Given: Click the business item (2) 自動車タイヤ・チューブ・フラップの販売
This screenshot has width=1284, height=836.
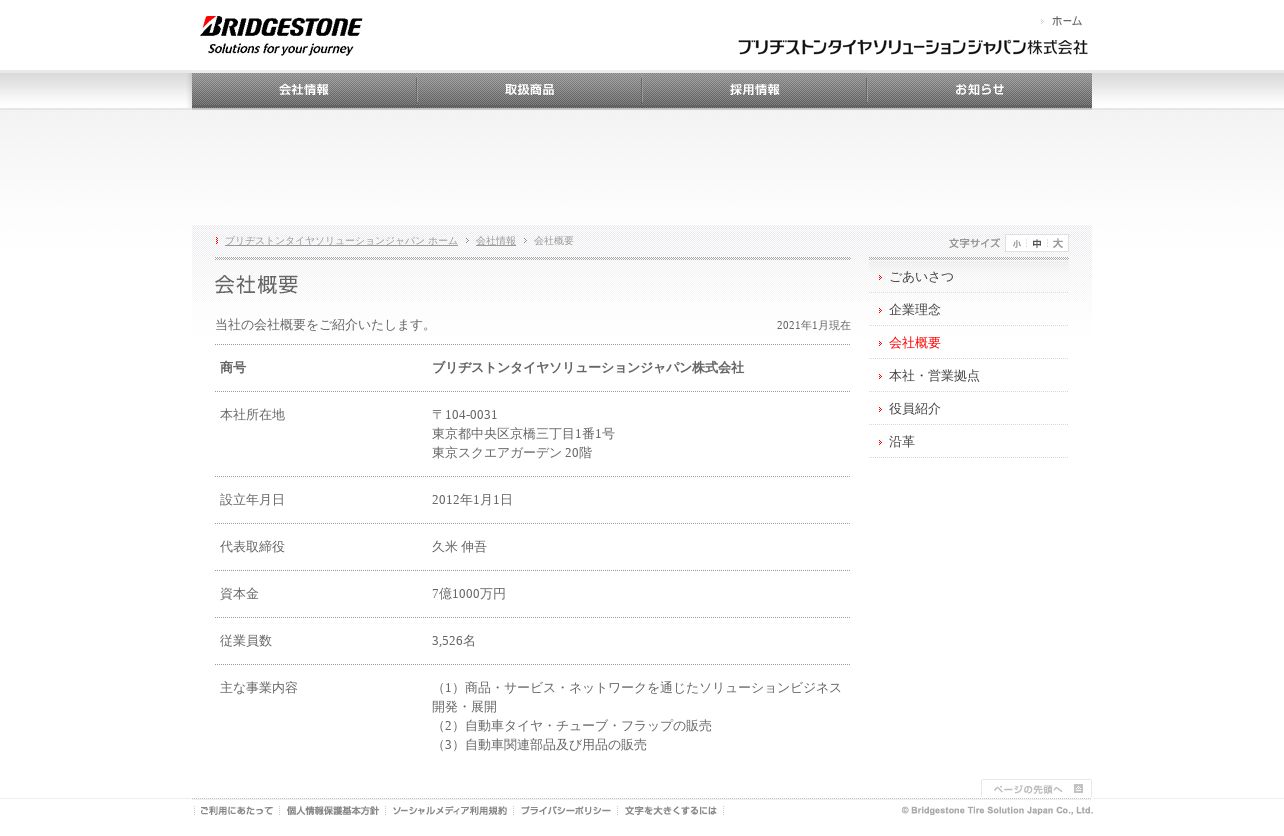Looking at the screenshot, I should pos(572,726).
